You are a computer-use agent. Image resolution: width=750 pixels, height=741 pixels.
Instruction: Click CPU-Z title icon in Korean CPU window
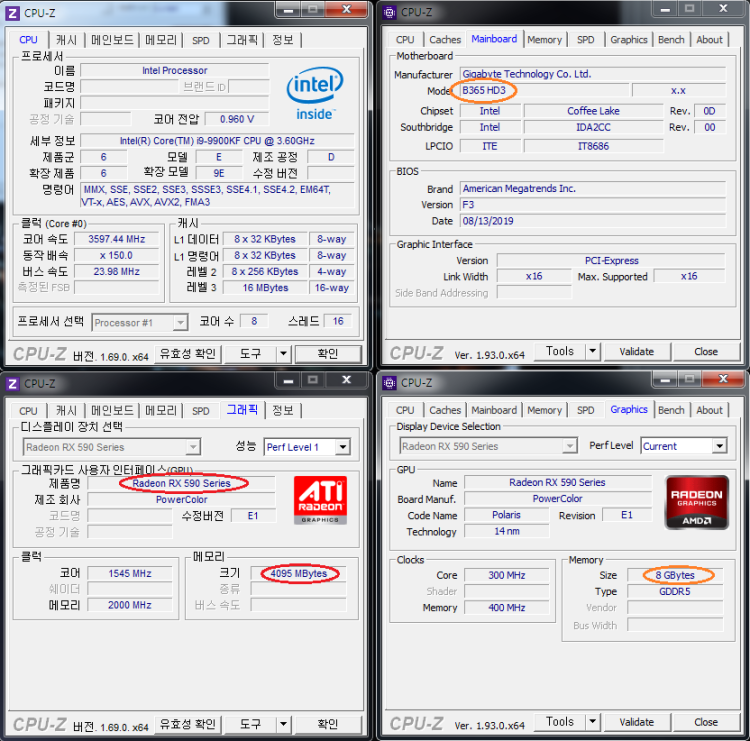(13, 13)
